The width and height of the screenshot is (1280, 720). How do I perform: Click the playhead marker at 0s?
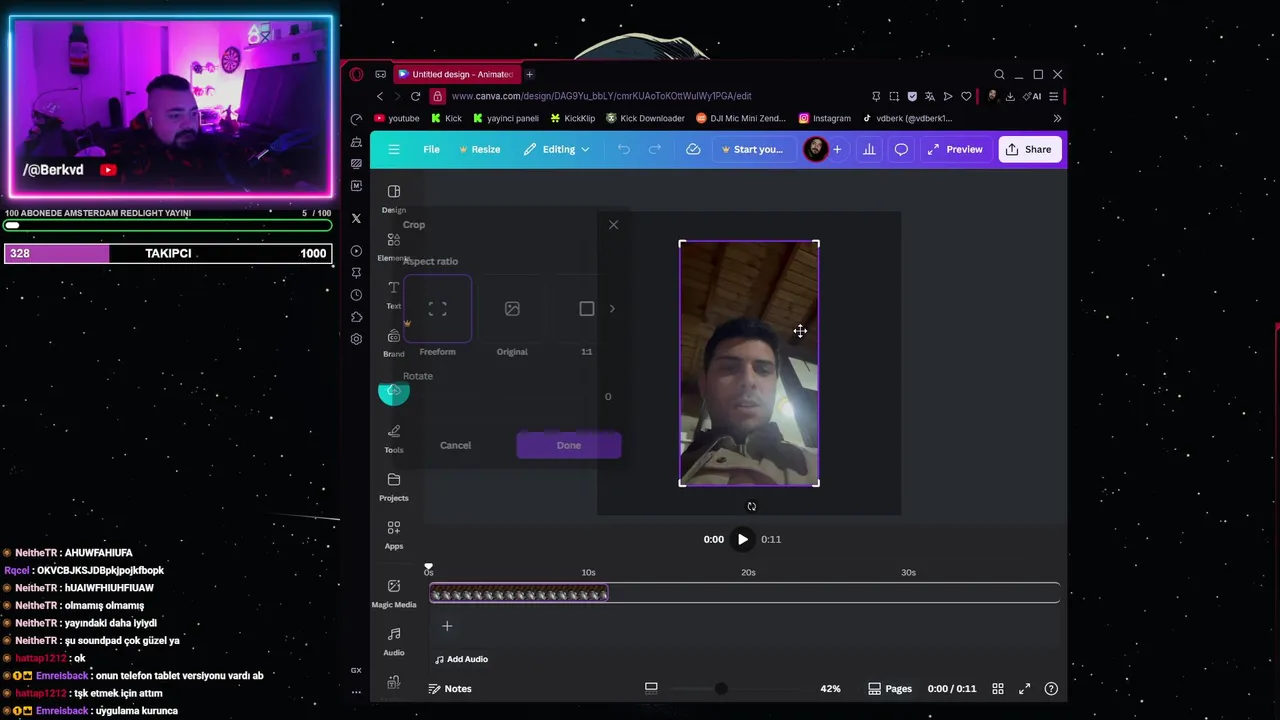click(429, 568)
